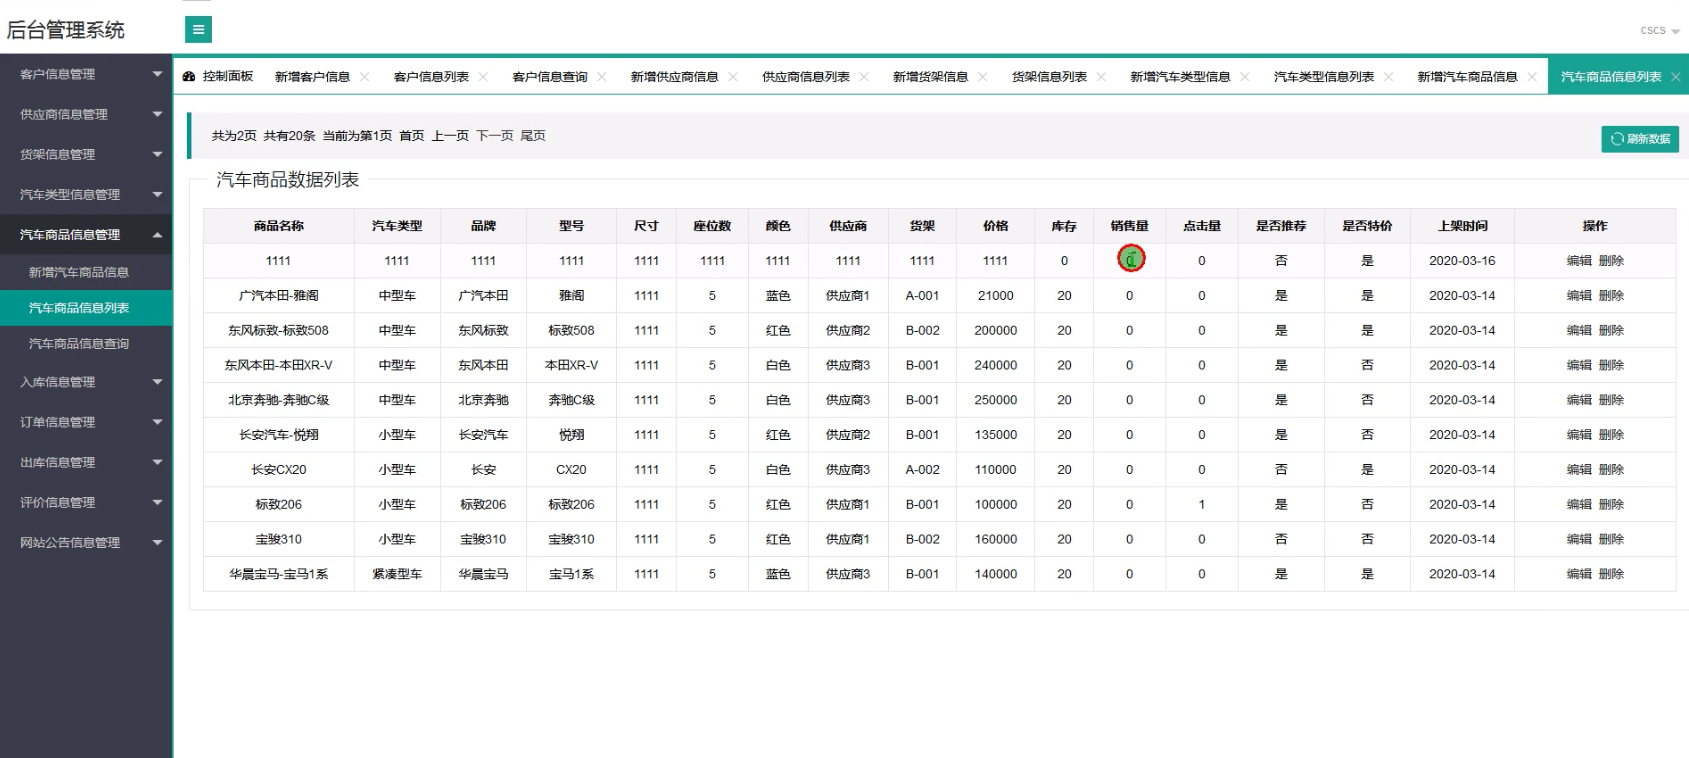
Task: Delete the row named 1111
Action: [x=1611, y=261]
